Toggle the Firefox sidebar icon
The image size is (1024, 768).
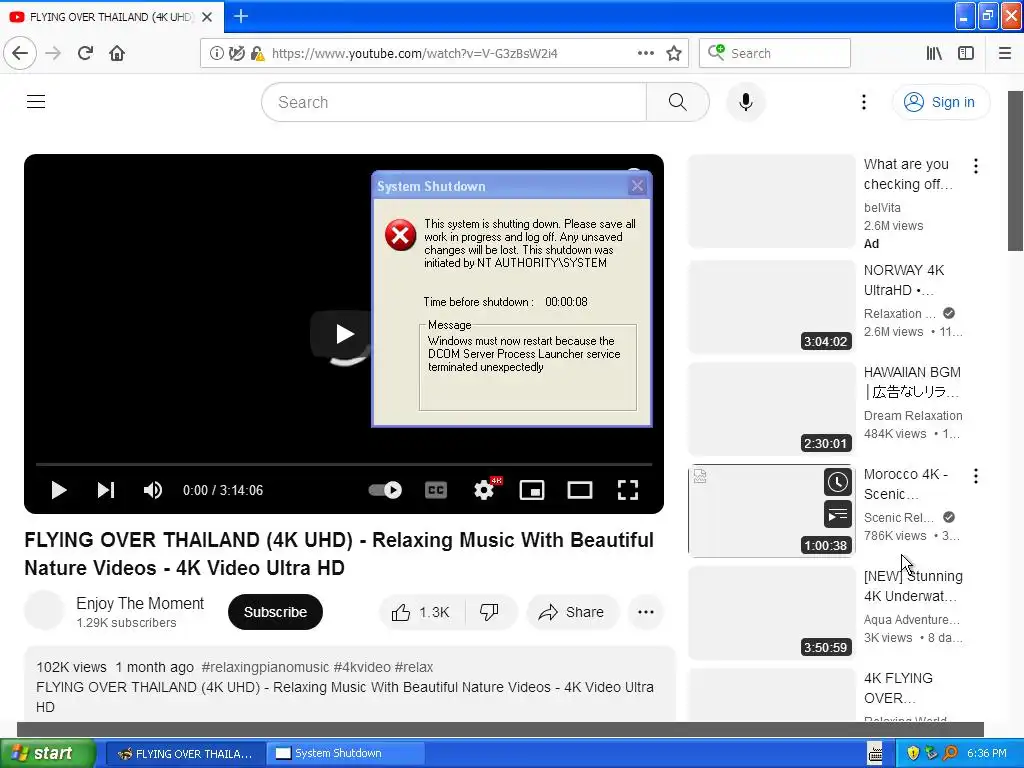[966, 53]
